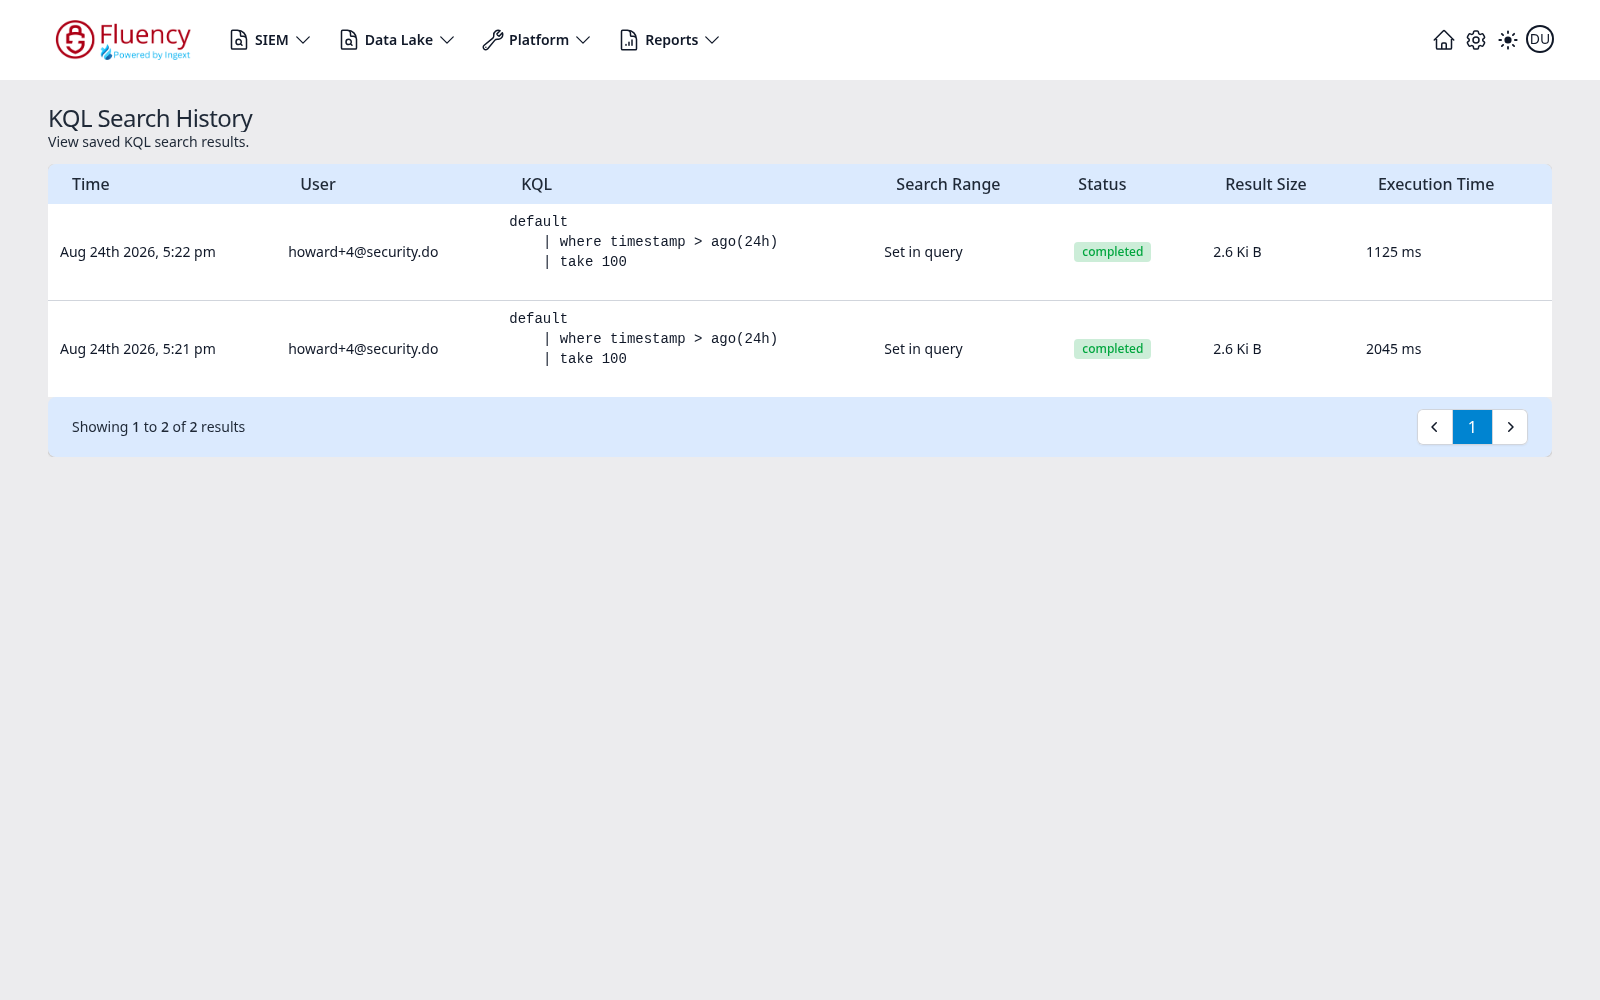Click Set in query in 5:22 pm row
1600x1000 pixels.
coord(923,252)
